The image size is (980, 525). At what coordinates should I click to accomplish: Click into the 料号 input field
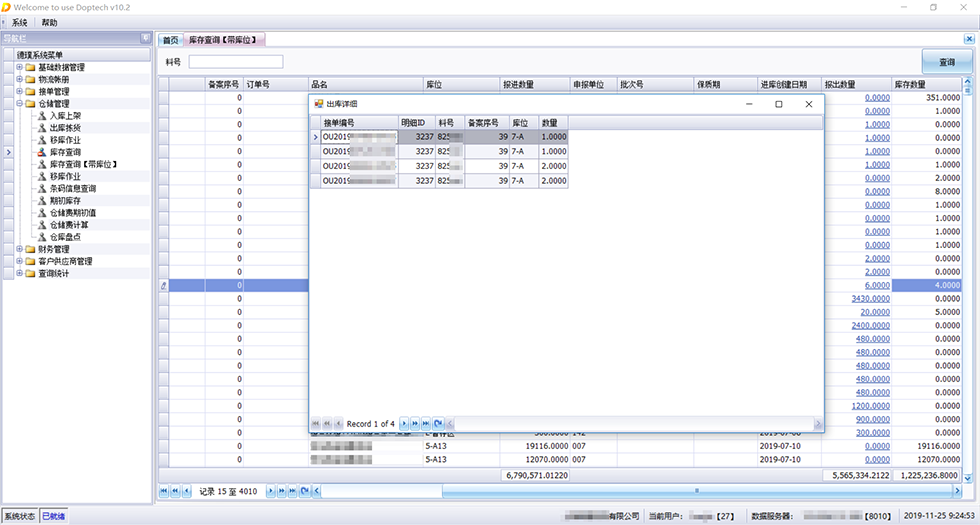click(235, 62)
